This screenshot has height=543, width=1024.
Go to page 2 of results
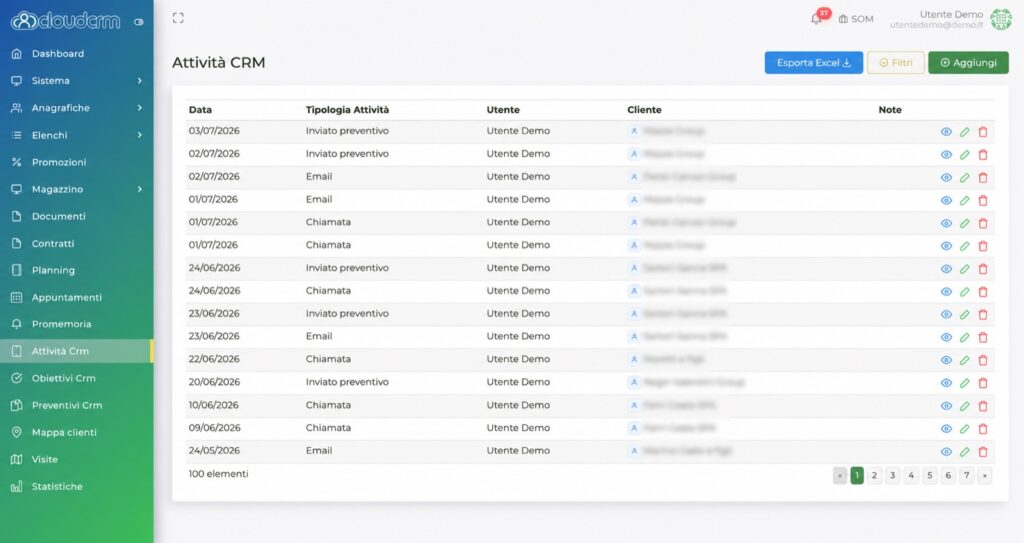click(x=874, y=476)
